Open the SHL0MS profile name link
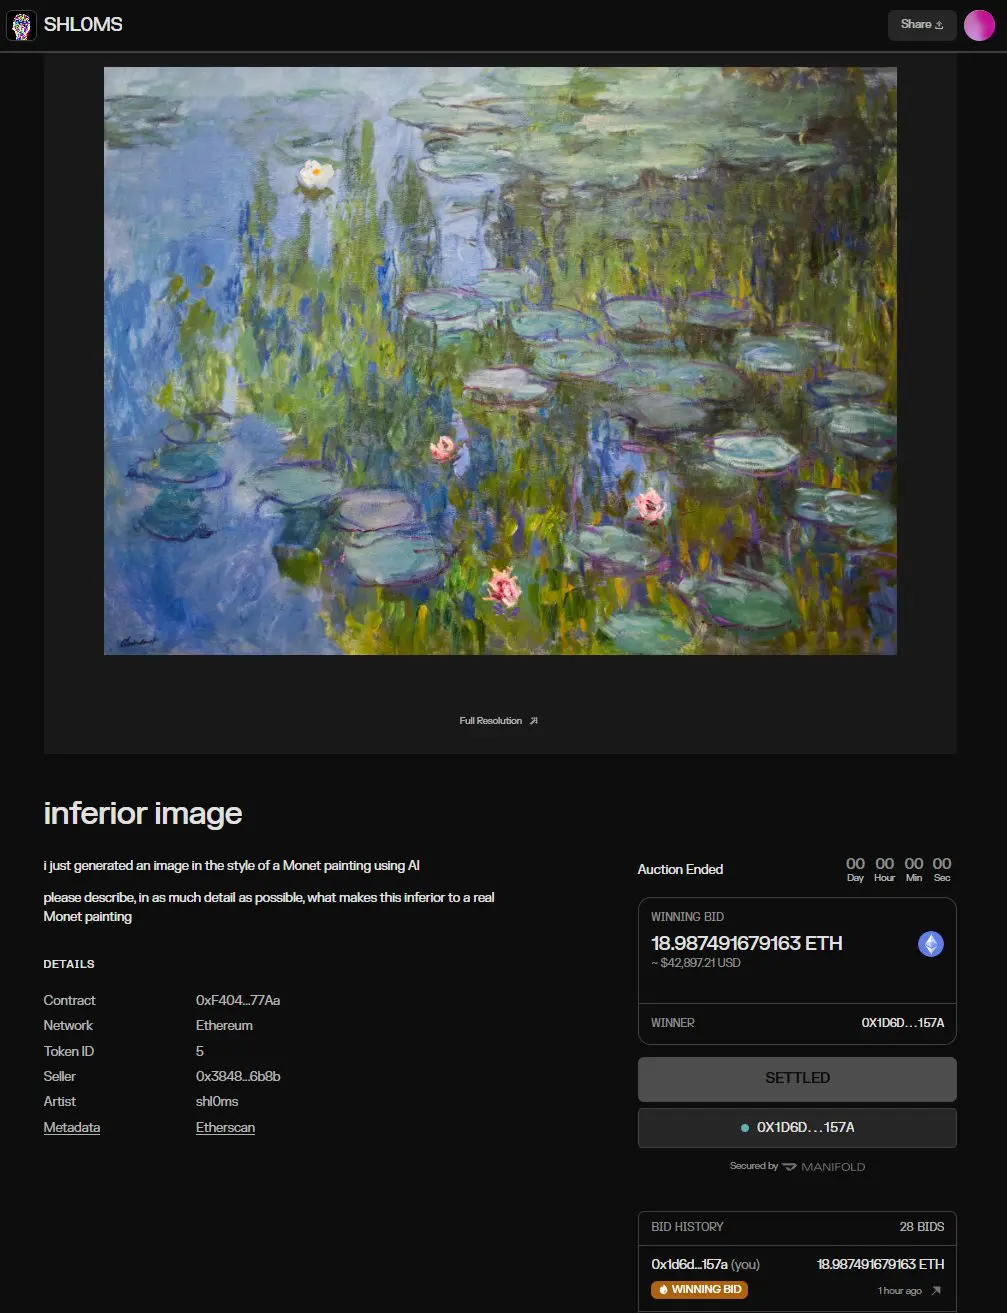The height and width of the screenshot is (1313, 1007). pyautogui.click(x=83, y=25)
